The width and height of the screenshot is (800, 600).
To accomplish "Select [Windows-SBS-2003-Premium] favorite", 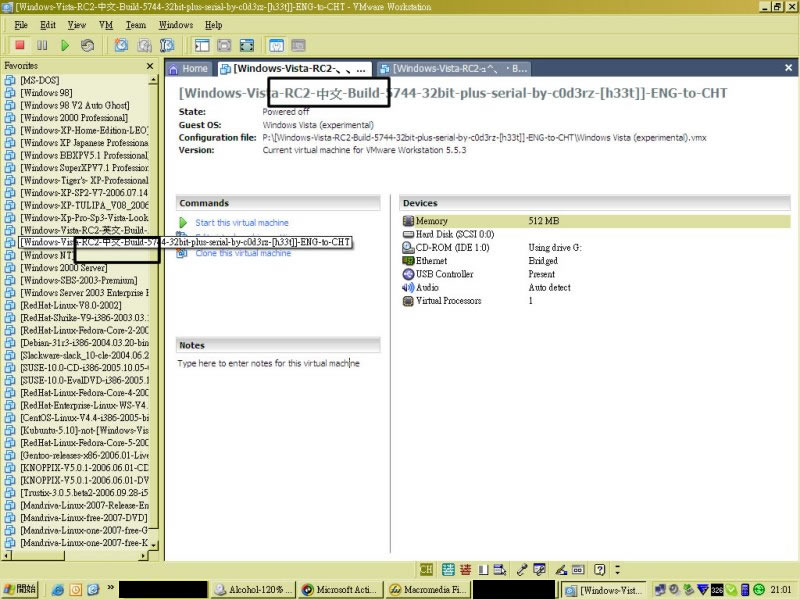I will 79,280.
